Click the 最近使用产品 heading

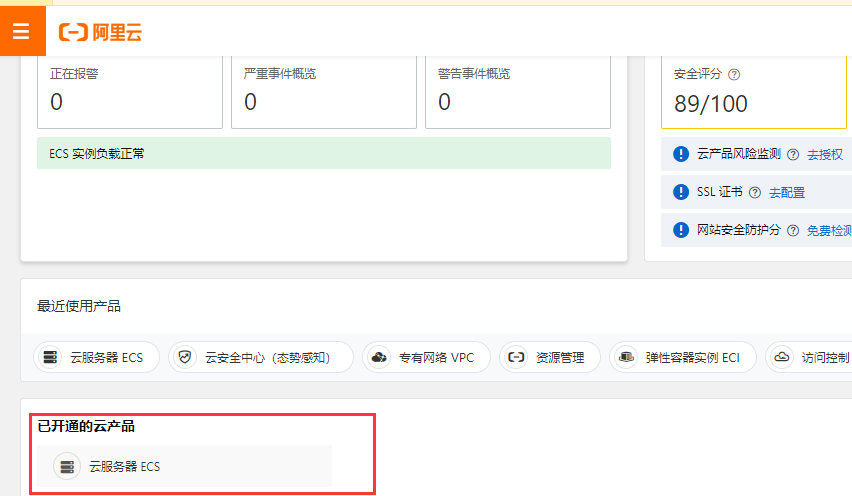79,306
